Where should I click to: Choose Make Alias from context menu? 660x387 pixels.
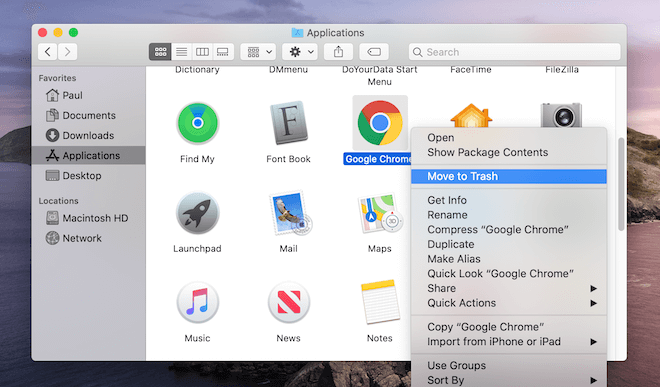(509, 259)
